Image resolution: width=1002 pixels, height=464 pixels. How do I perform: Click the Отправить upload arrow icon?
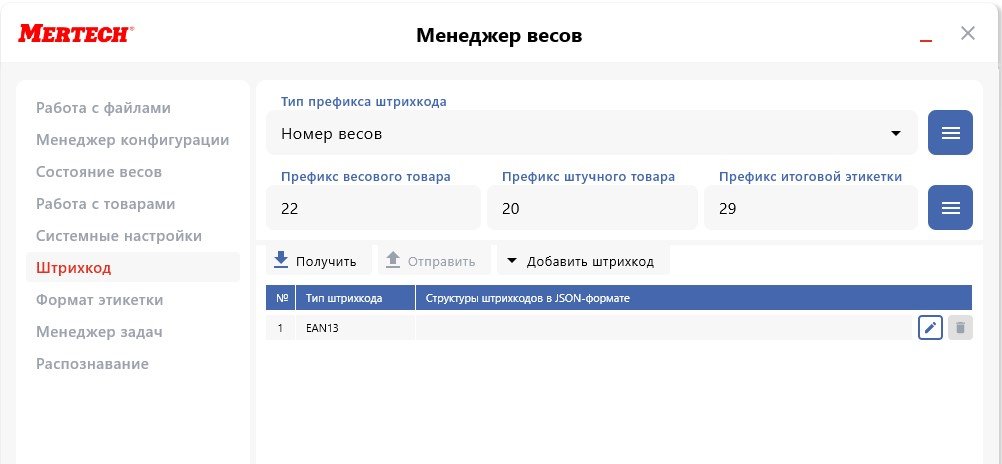coord(393,260)
